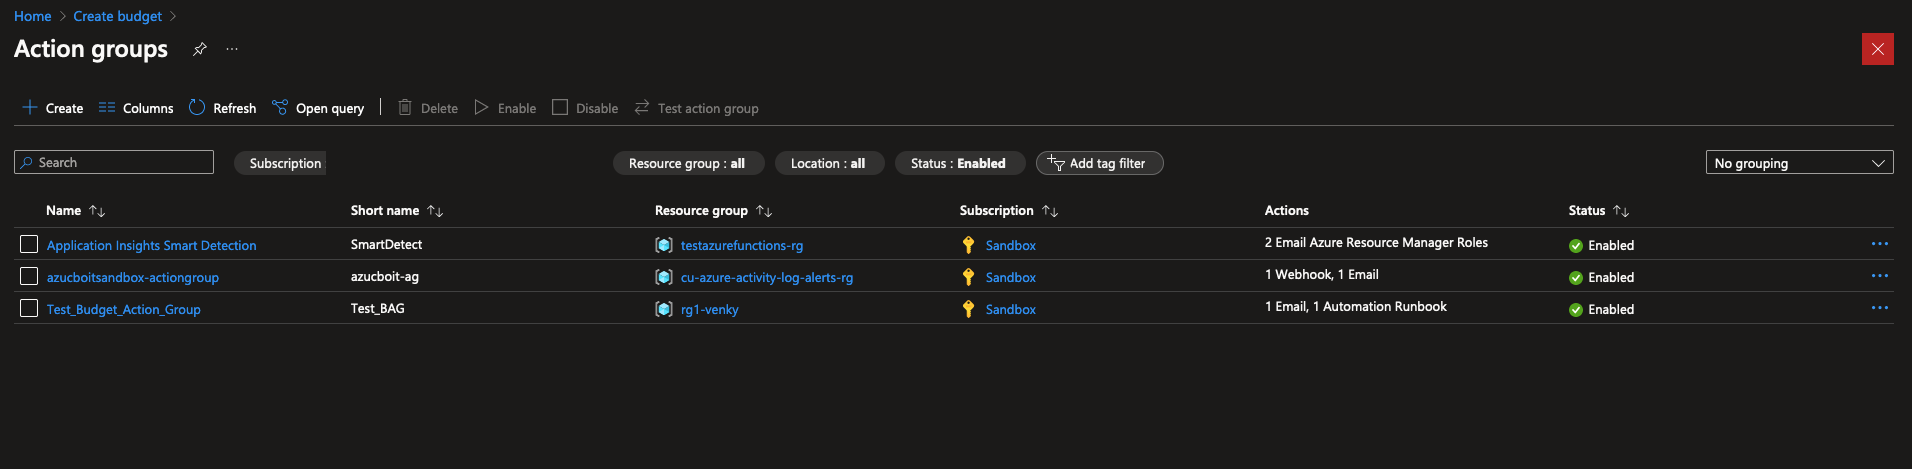The image size is (1912, 469).
Task: Open azucboitsandbox-actiongroup link
Action: (x=133, y=277)
